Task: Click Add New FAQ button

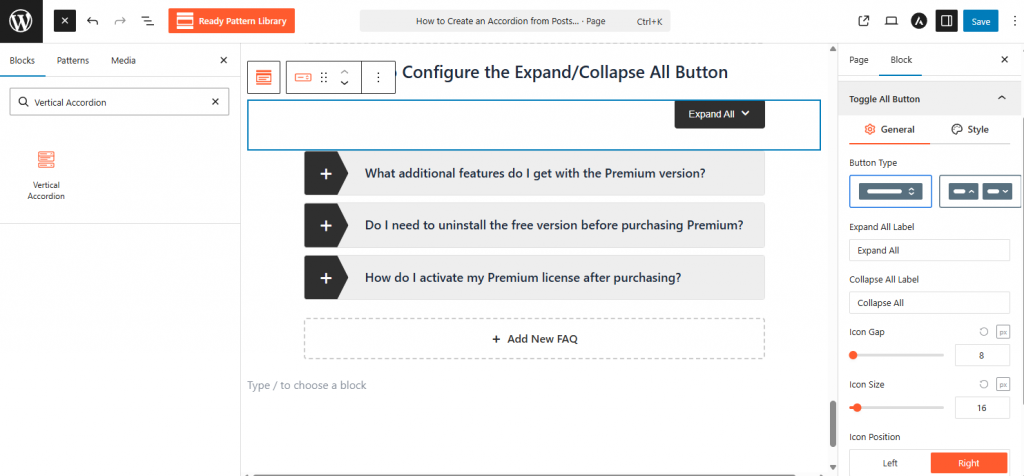Action: [x=534, y=339]
